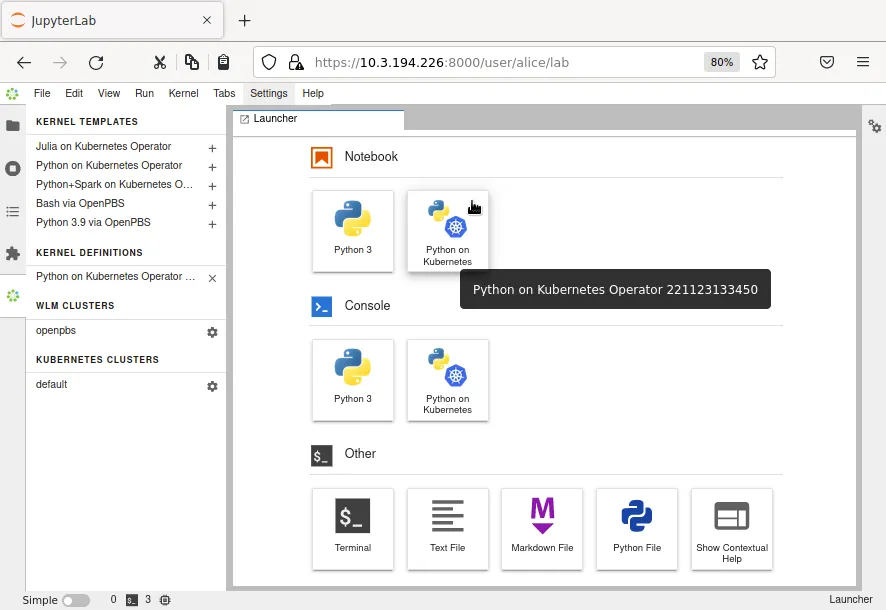Create a new Text File
886x610 pixels.
pyautogui.click(x=448, y=529)
